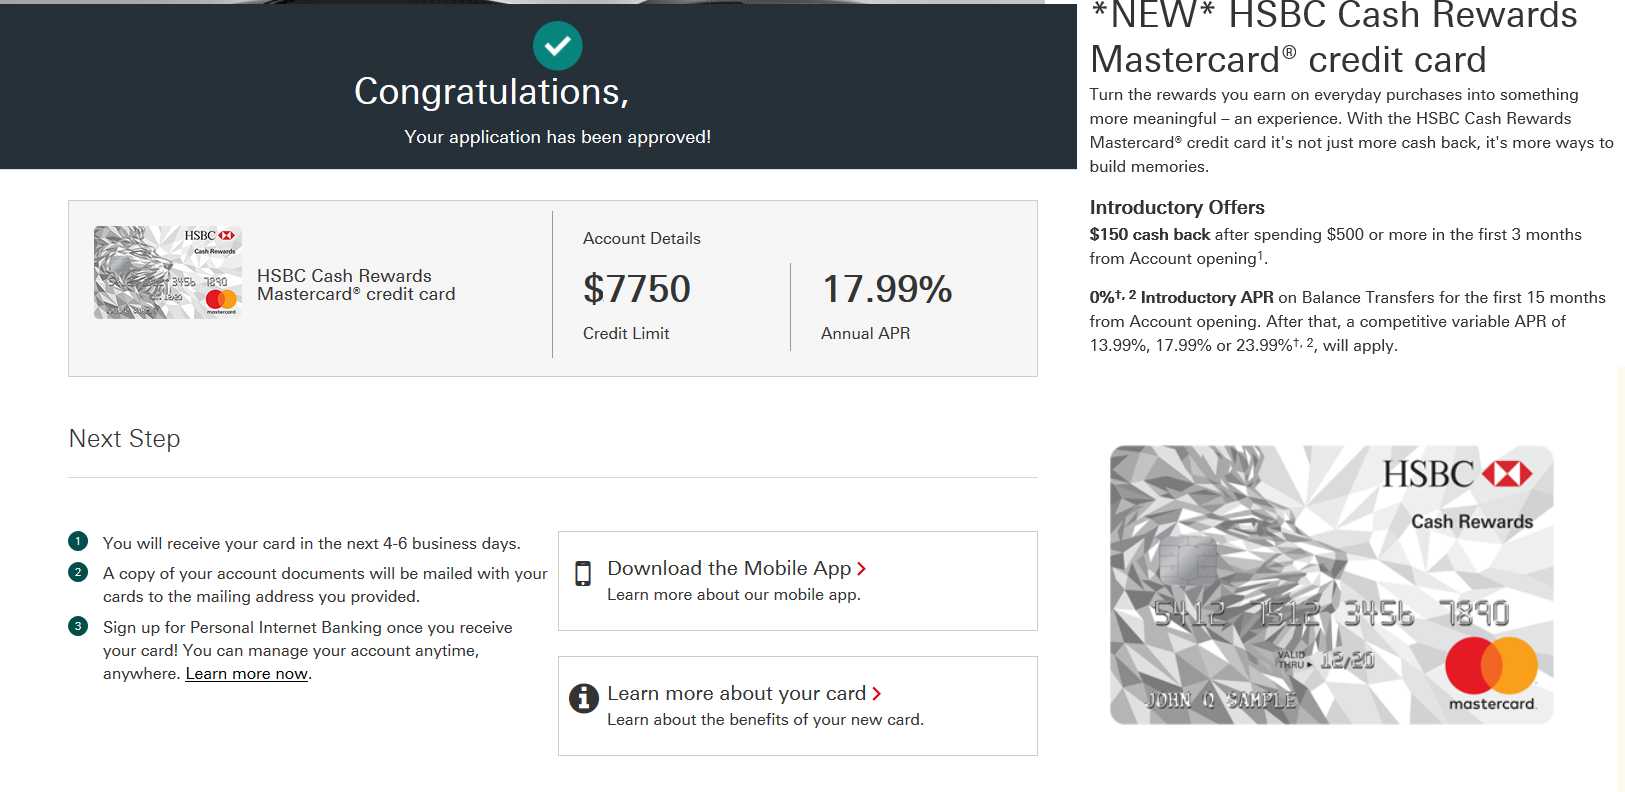Viewport: 1625px width, 792px height.
Task: Click the Mastercard logo on large card
Action: [1491, 666]
